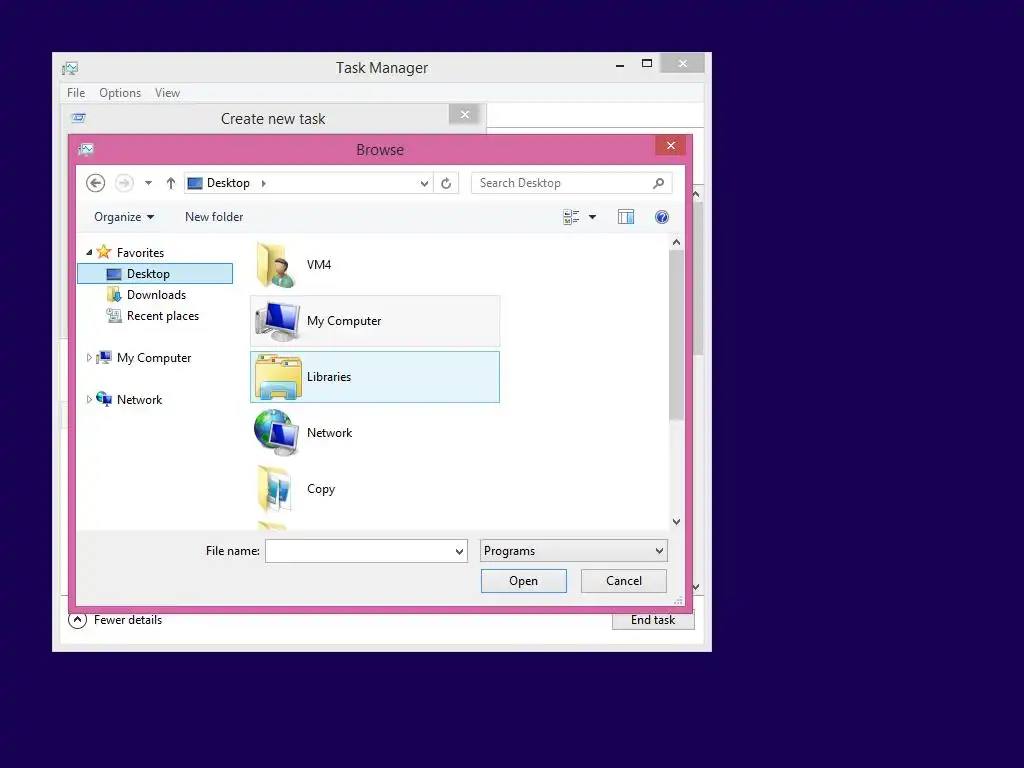Open the Organize menu
The height and width of the screenshot is (768, 1024).
click(124, 217)
